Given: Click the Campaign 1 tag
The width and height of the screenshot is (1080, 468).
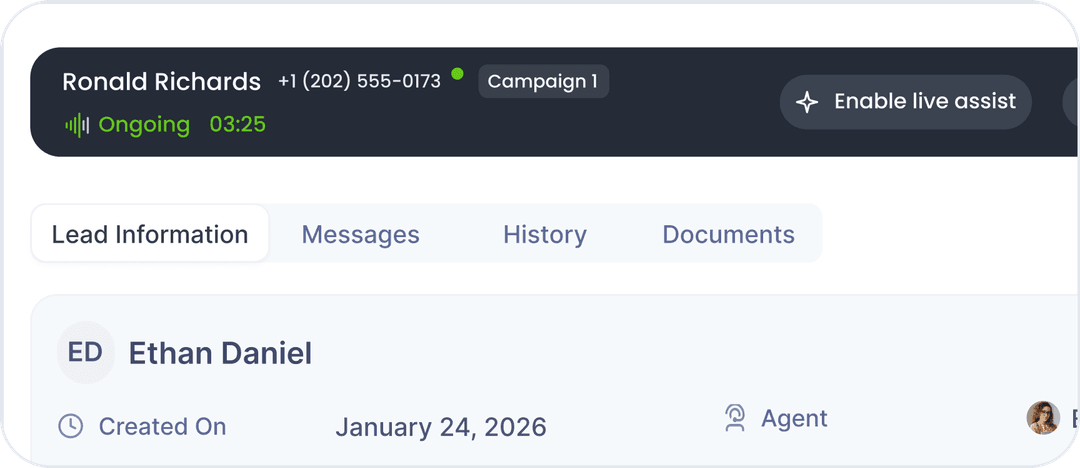Looking at the screenshot, I should pyautogui.click(x=543, y=81).
